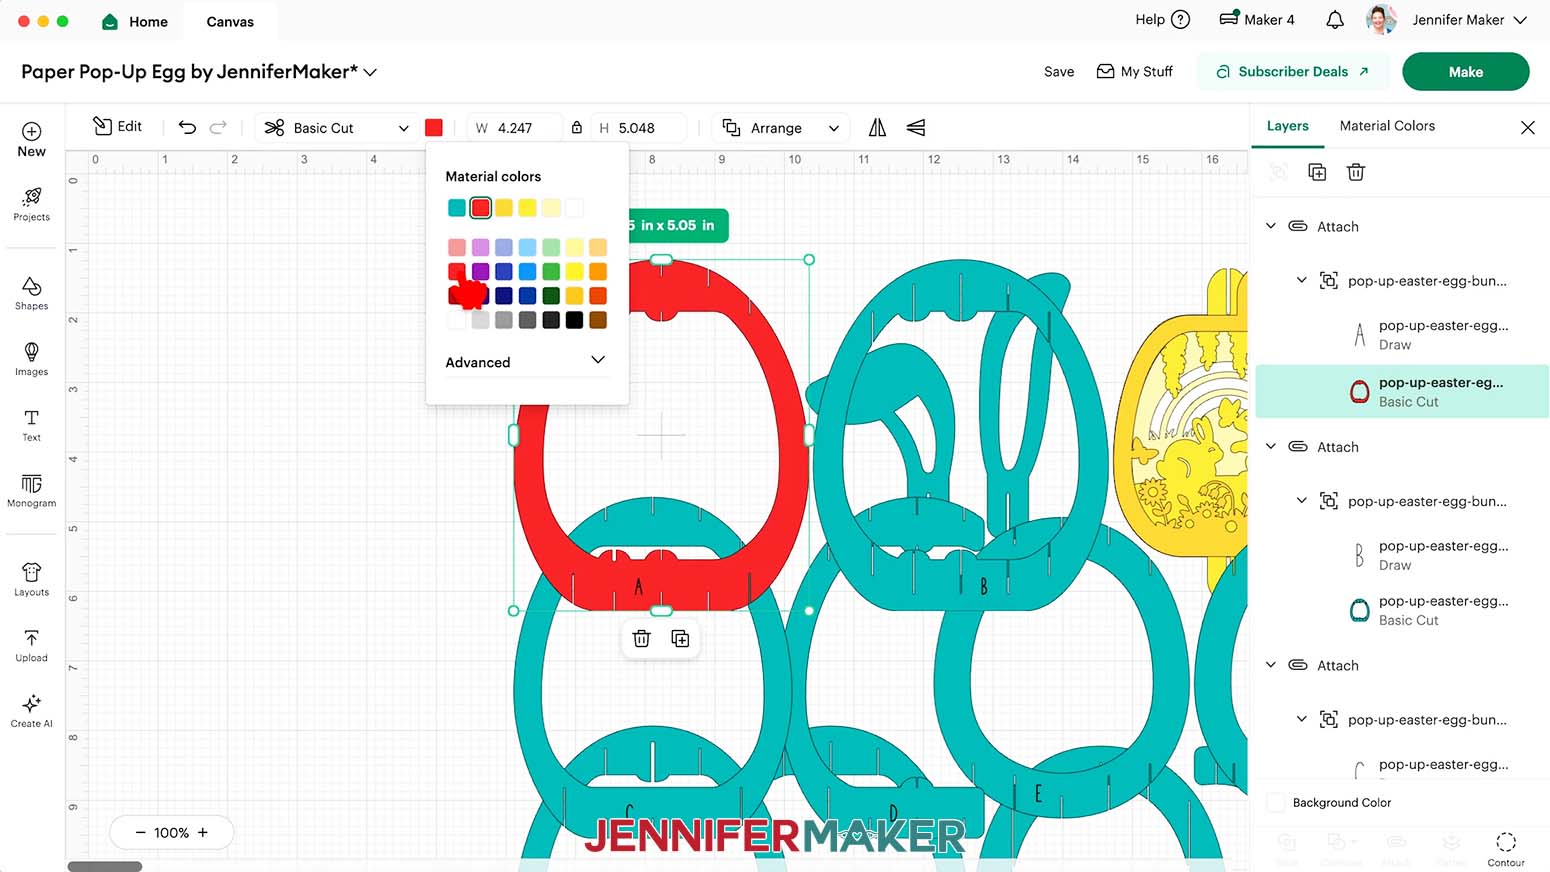Open the Layouts tool
The image size is (1550, 872).
[31, 579]
